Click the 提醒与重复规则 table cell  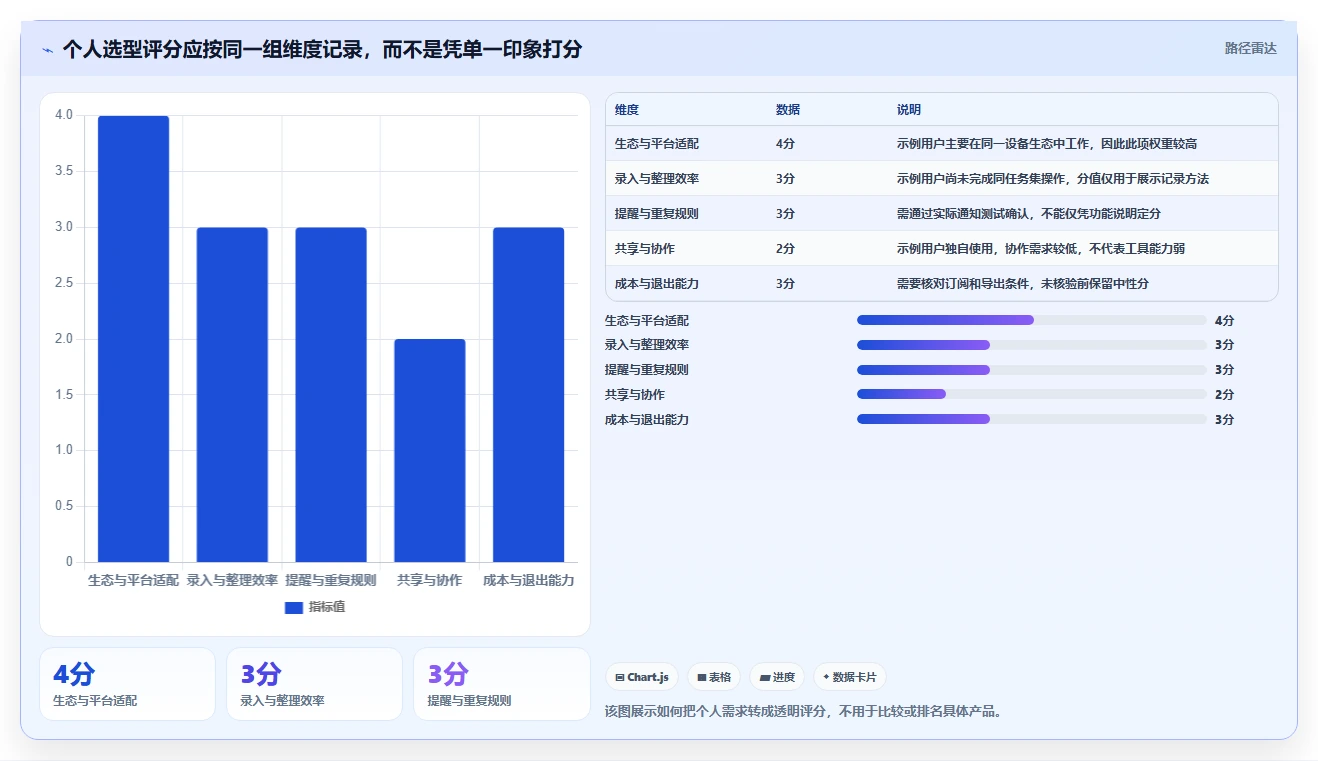pos(657,214)
